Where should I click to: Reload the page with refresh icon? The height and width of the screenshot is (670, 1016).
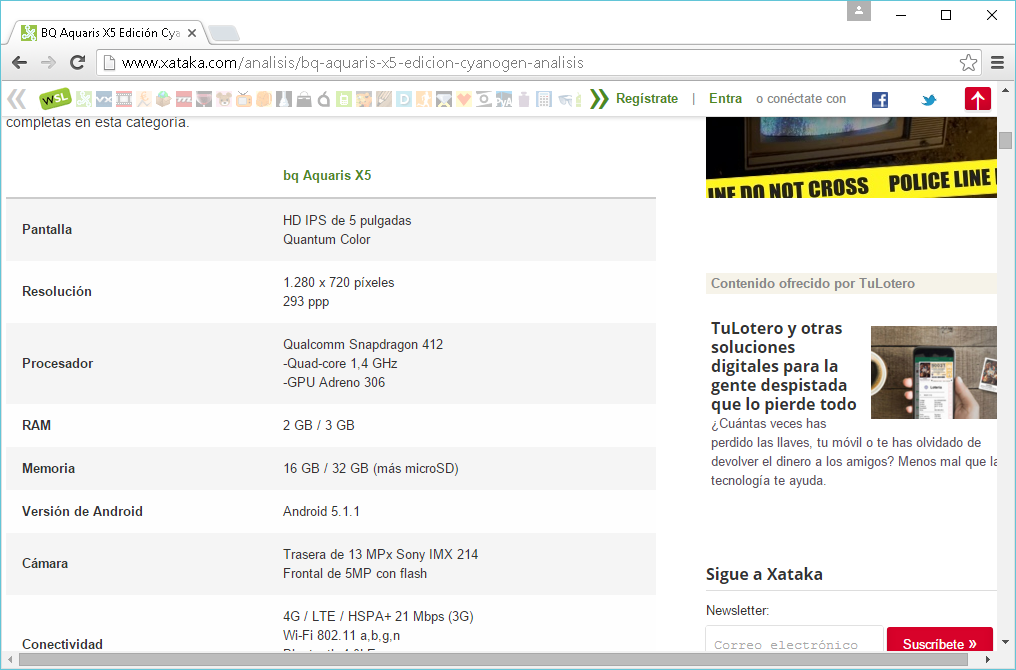[78, 63]
